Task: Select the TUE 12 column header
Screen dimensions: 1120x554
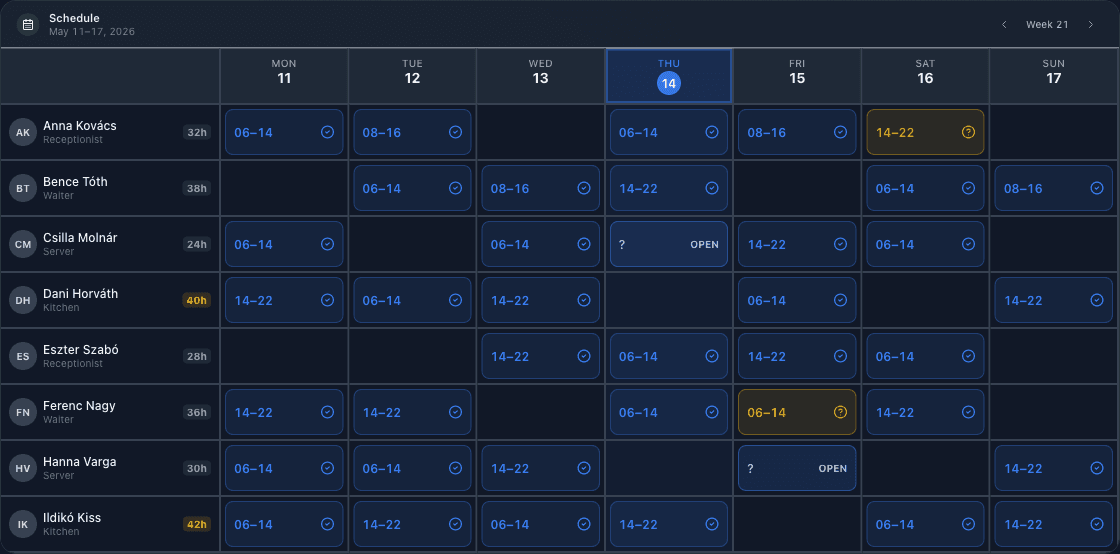Action: pyautogui.click(x=412, y=76)
